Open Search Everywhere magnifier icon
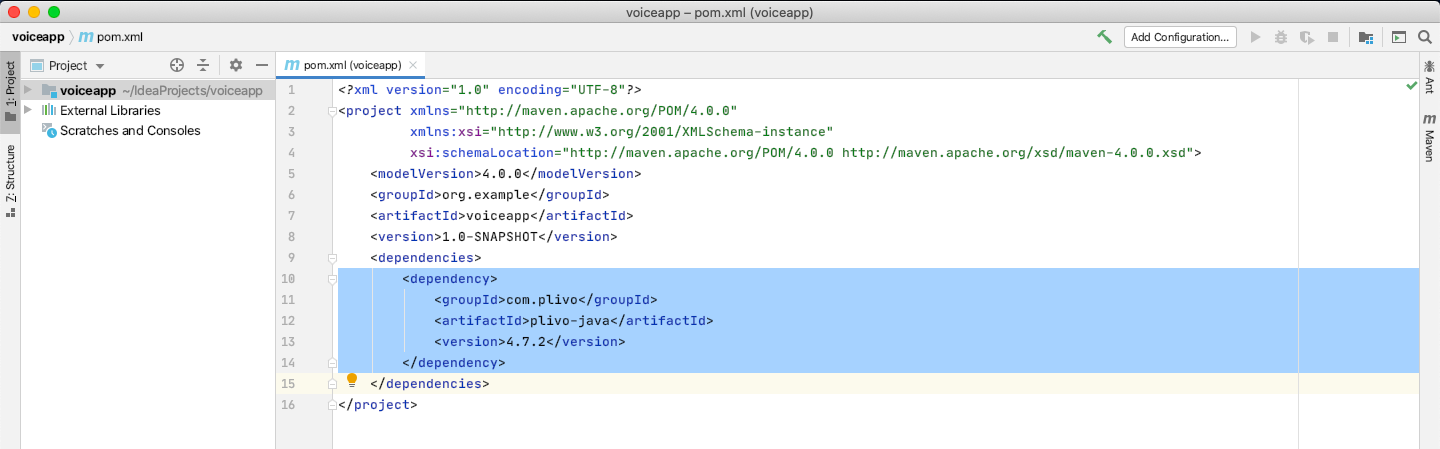The image size is (1440, 449). click(x=1425, y=37)
